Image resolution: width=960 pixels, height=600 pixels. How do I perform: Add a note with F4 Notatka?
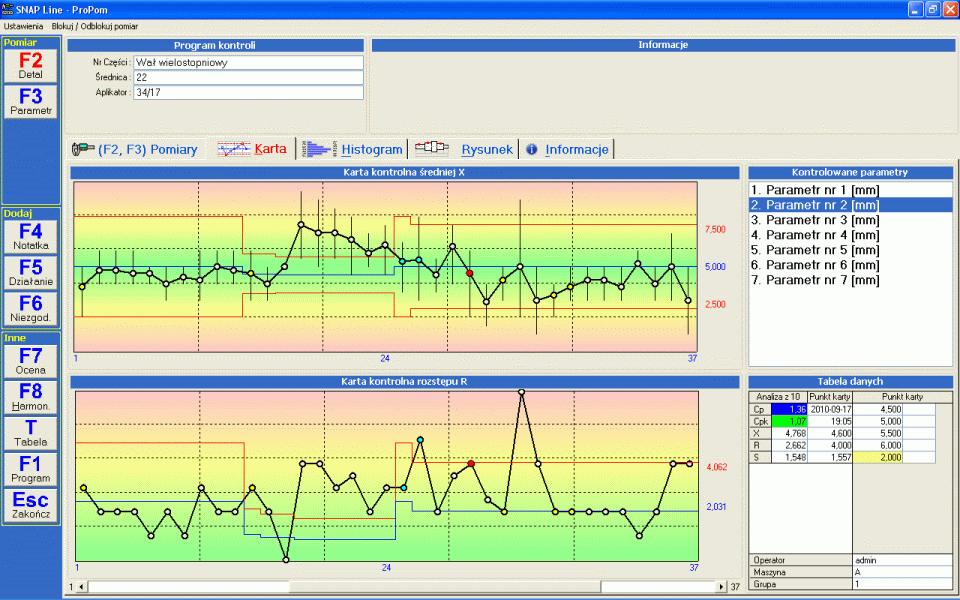coord(31,236)
